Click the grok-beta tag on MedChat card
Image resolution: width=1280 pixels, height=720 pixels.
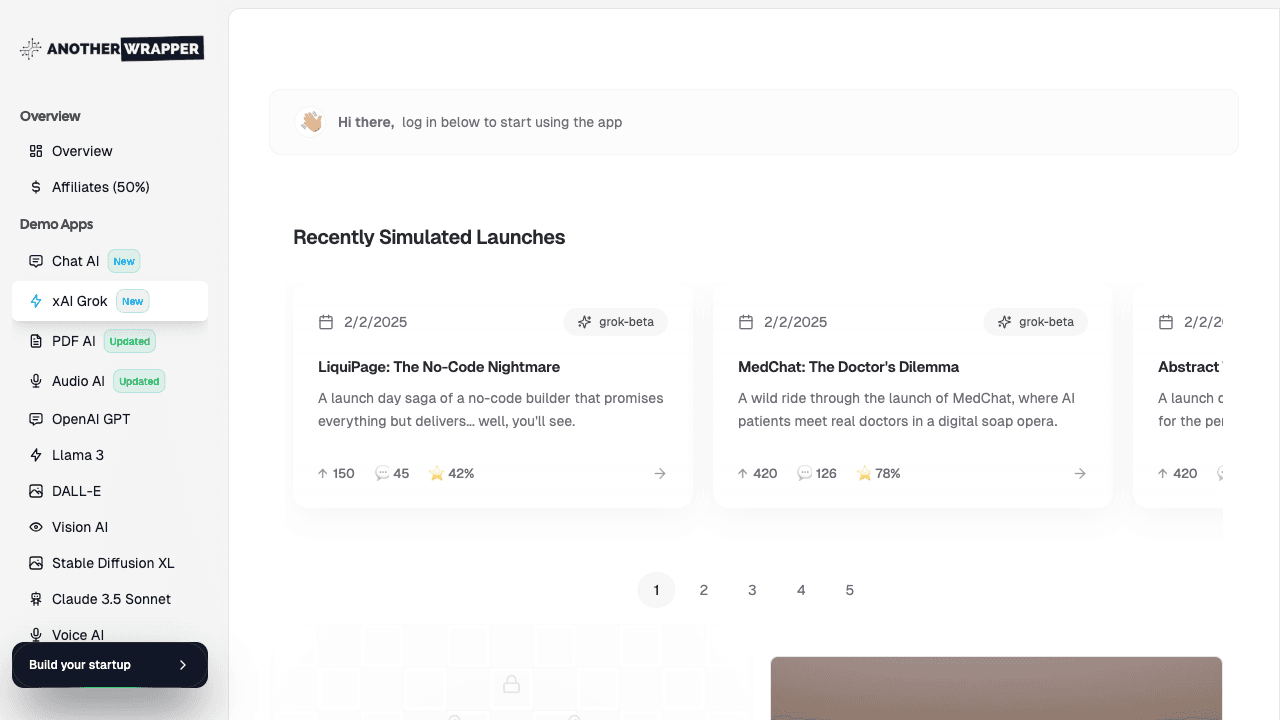click(1036, 322)
